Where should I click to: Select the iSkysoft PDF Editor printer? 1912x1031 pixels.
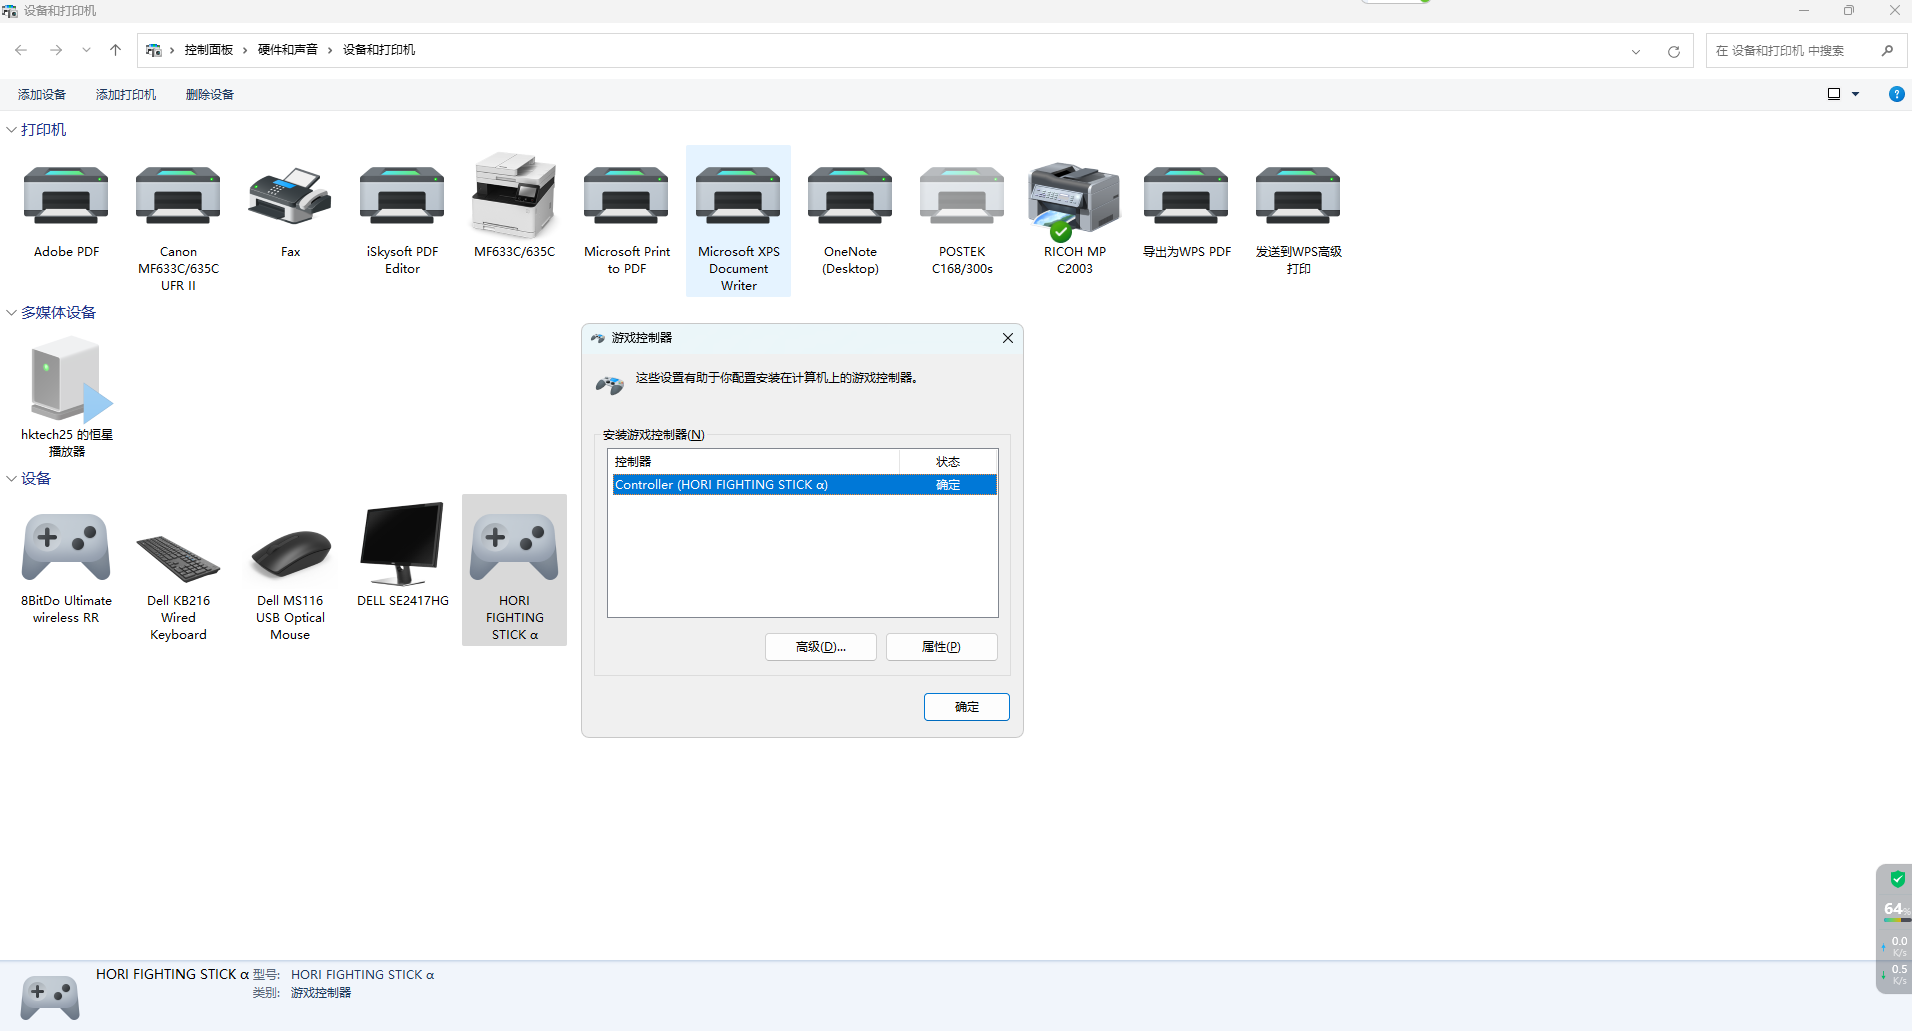pos(402,196)
